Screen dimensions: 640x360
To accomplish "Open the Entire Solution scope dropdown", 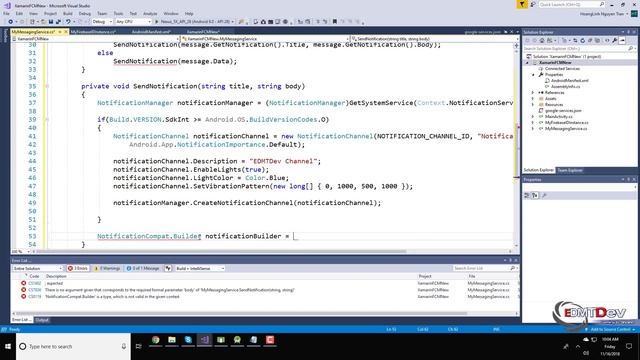I will point(37,268).
